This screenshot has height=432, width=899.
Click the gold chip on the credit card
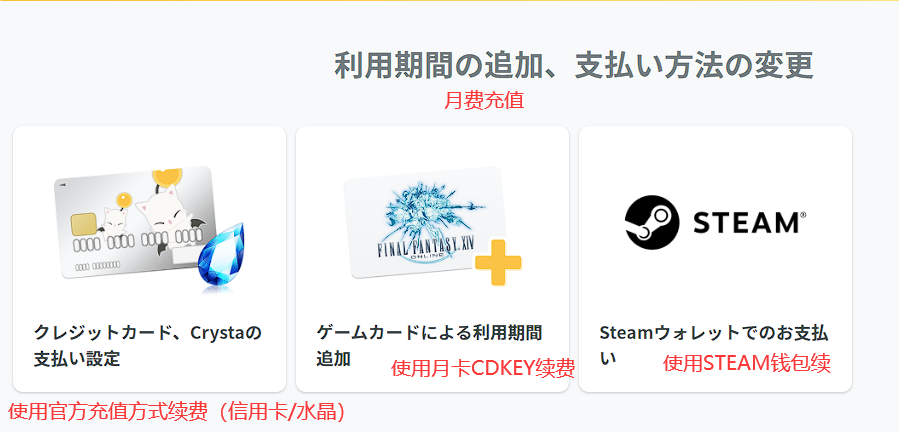pos(83,225)
